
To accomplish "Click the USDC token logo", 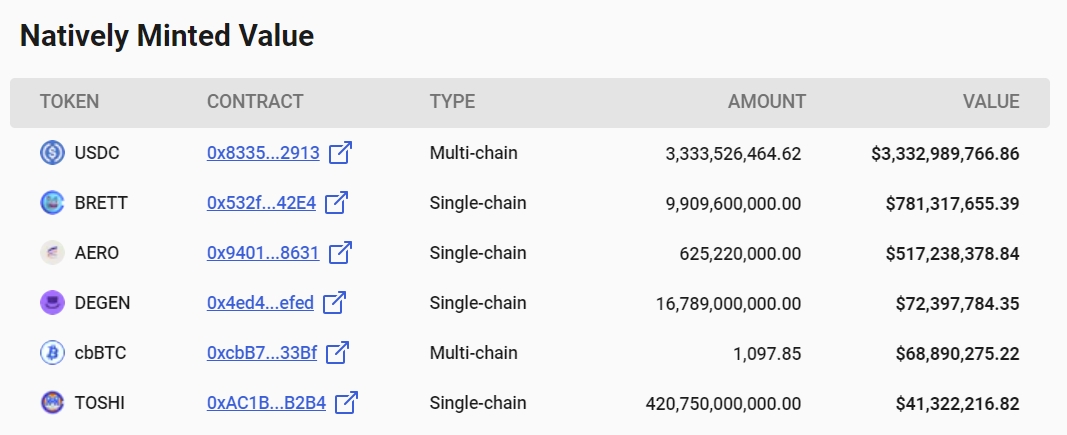I will [x=52, y=152].
